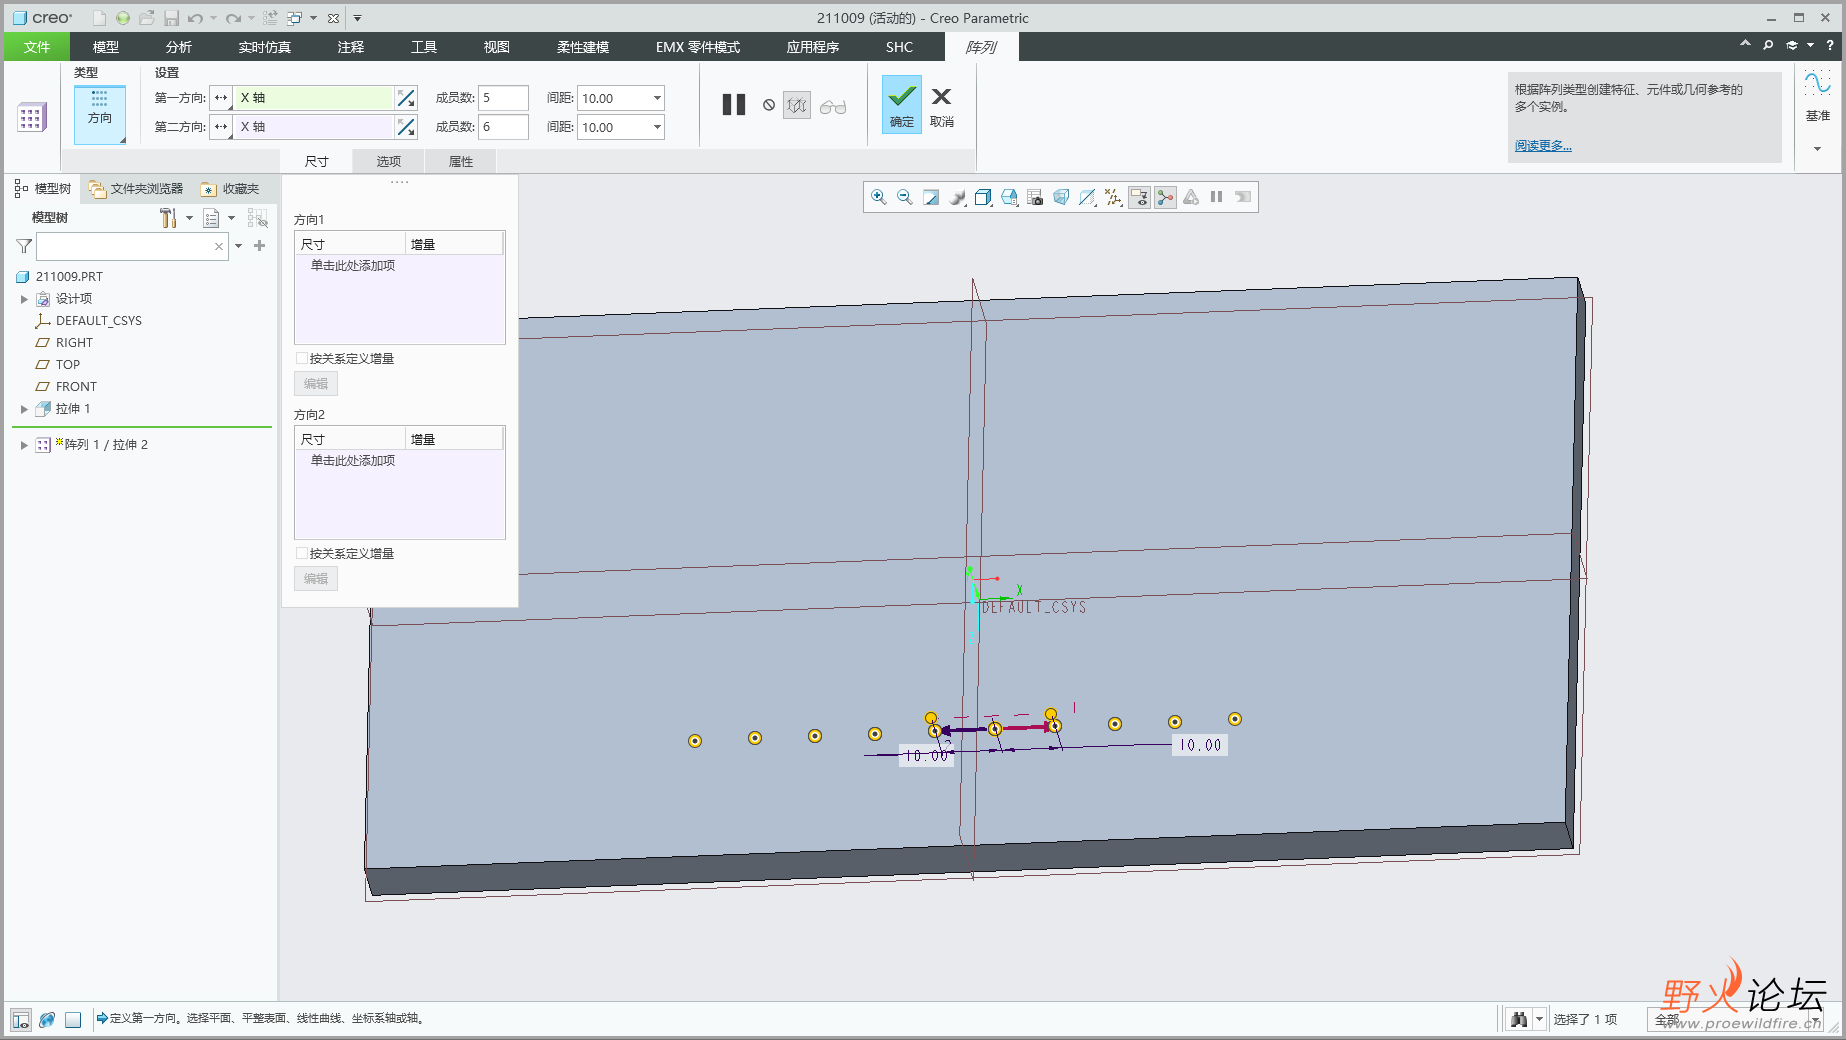
Task: Toggle the perspective view icon
Action: (1061, 197)
